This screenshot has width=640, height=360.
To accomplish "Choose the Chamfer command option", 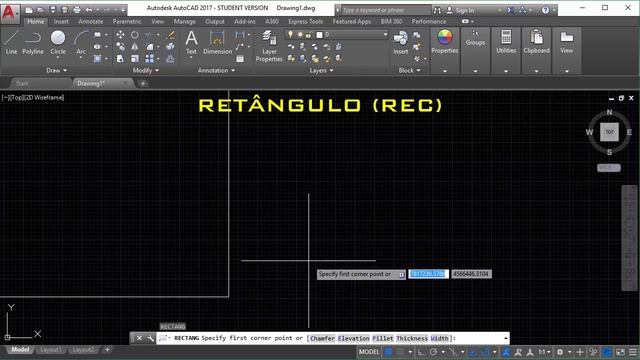I will coord(322,338).
